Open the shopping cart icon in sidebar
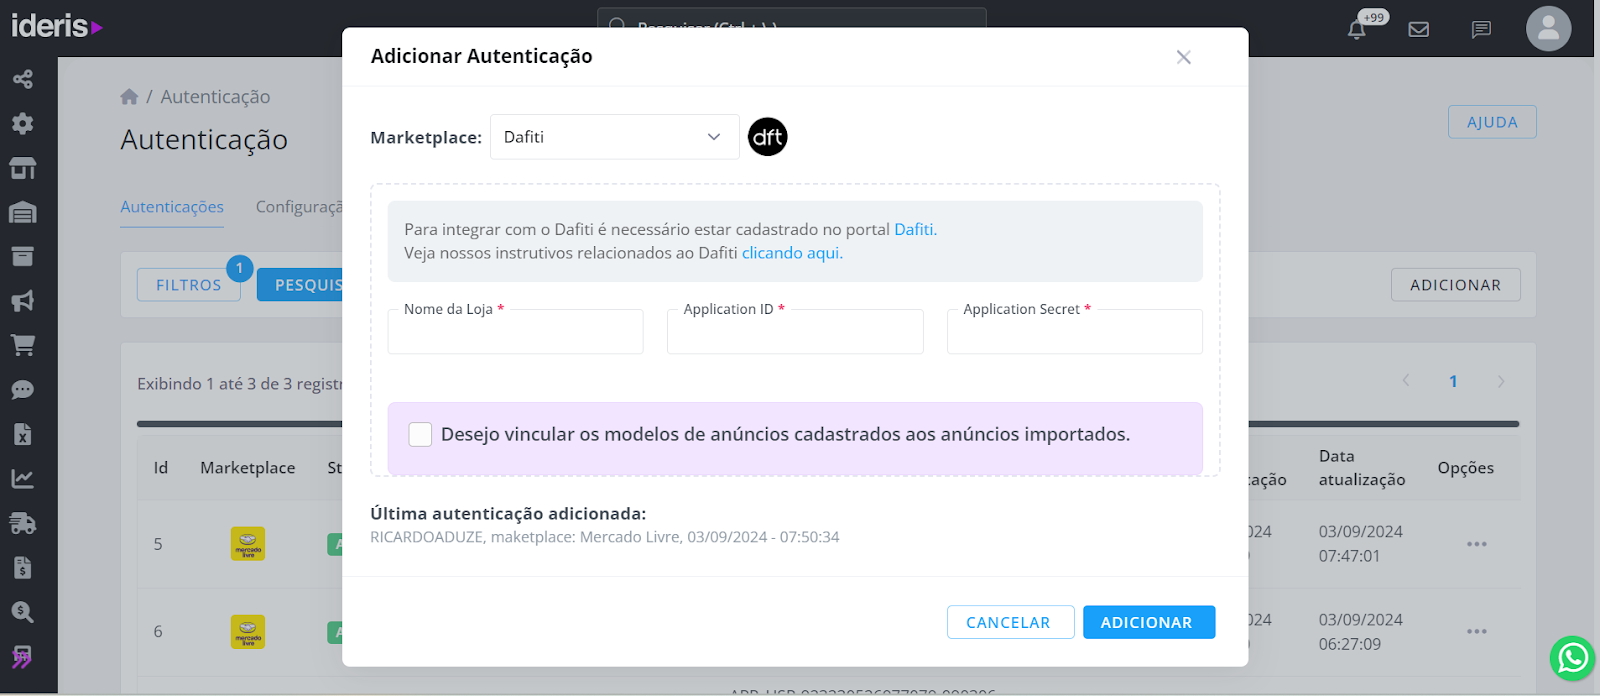 22,345
